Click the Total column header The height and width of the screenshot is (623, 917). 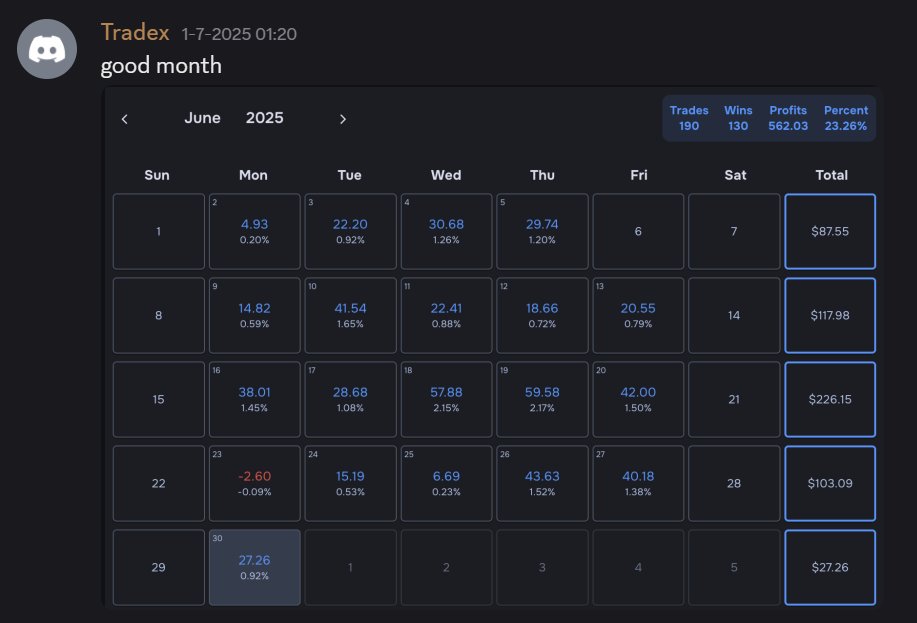831,175
